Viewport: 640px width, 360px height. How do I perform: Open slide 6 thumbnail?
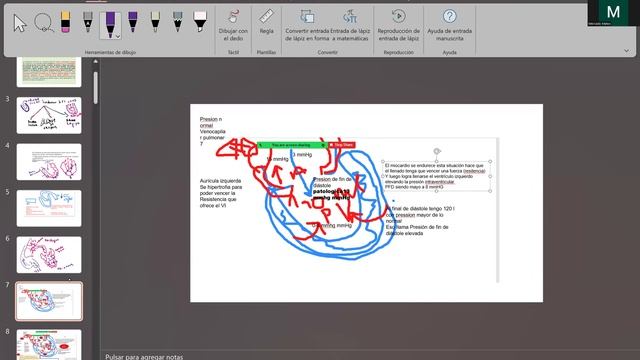[x=49, y=255]
